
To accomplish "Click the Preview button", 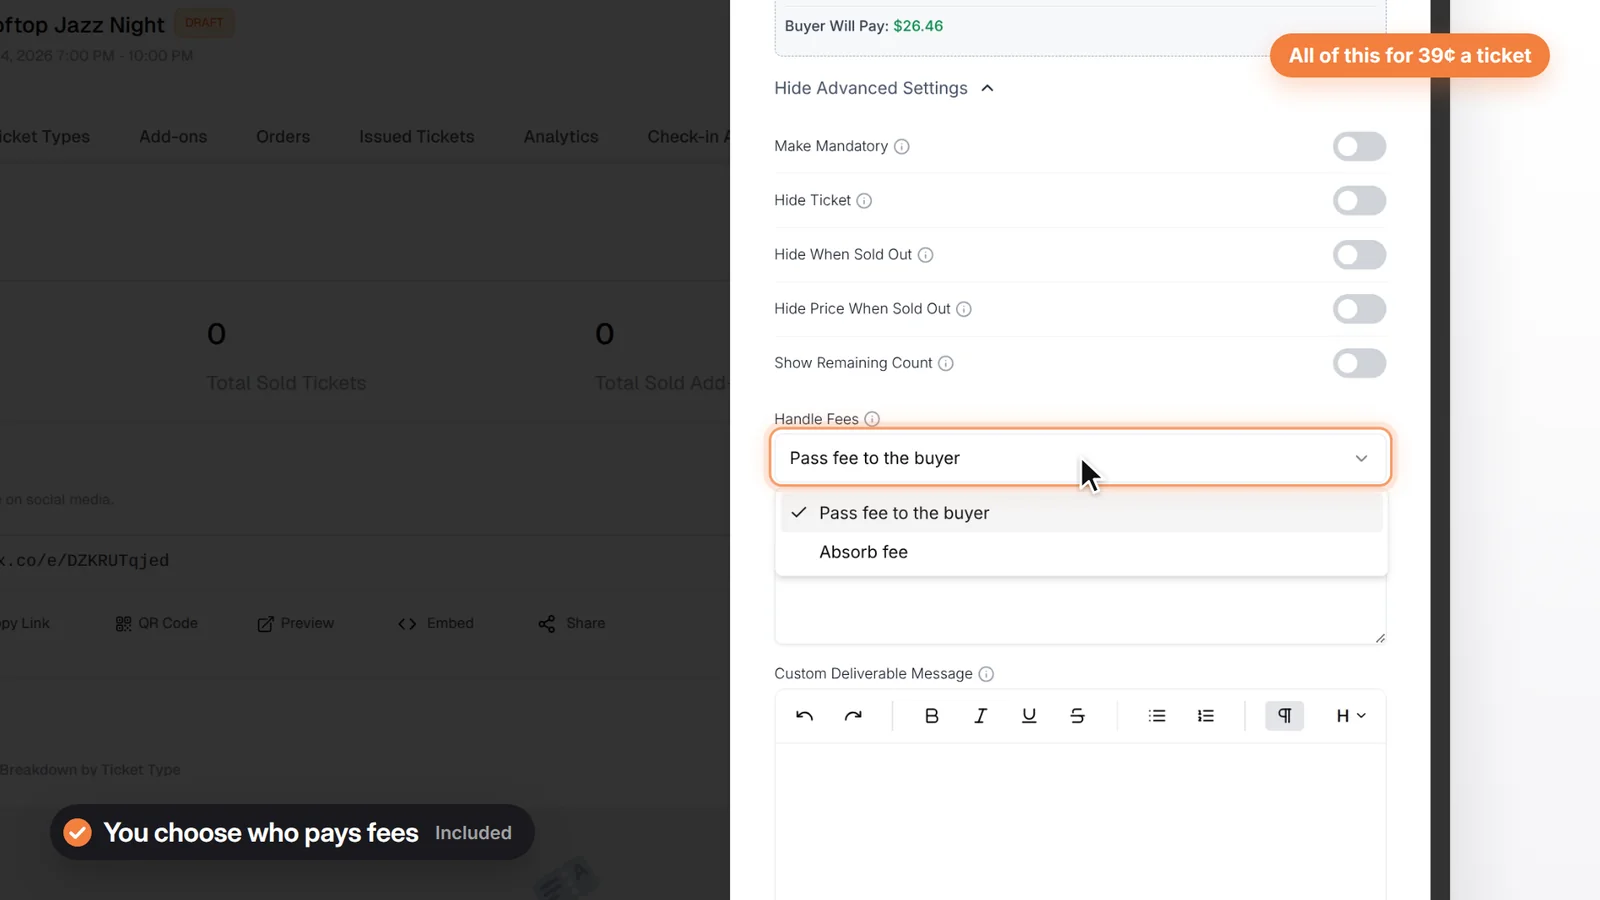I will (296, 623).
